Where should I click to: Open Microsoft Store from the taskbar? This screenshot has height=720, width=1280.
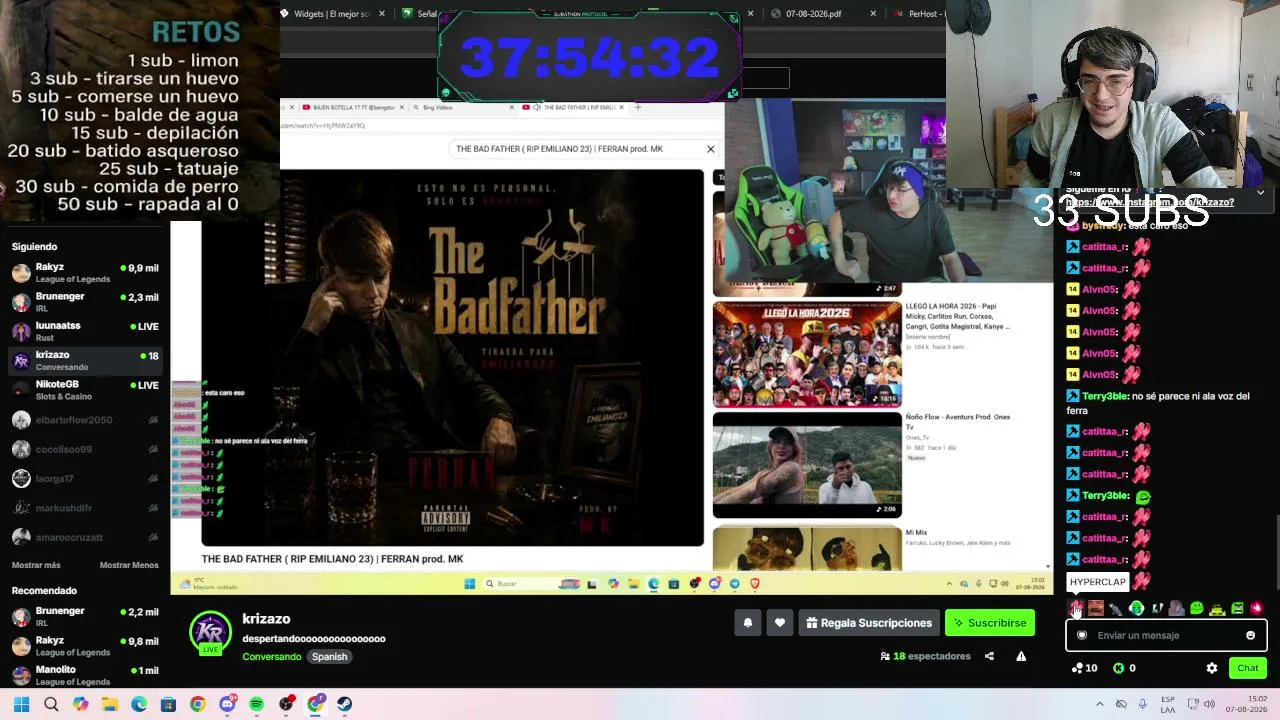coord(168,704)
